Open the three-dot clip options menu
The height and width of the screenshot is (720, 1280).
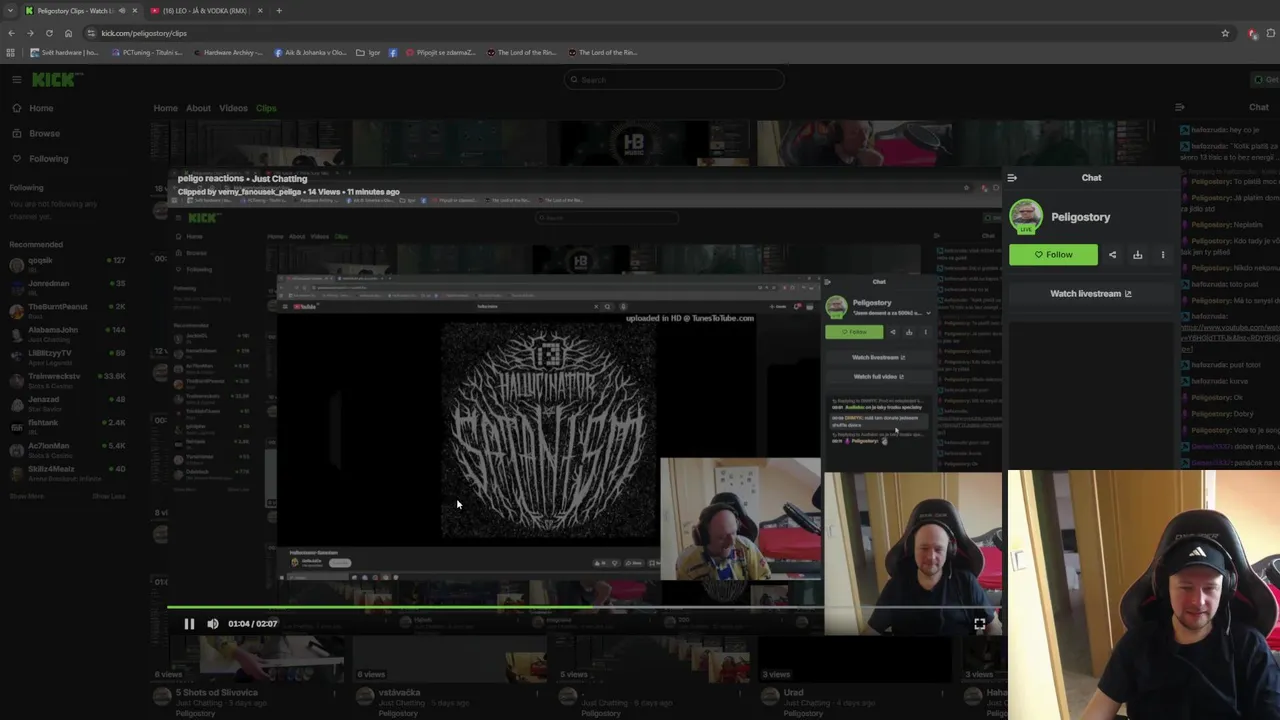(1162, 255)
